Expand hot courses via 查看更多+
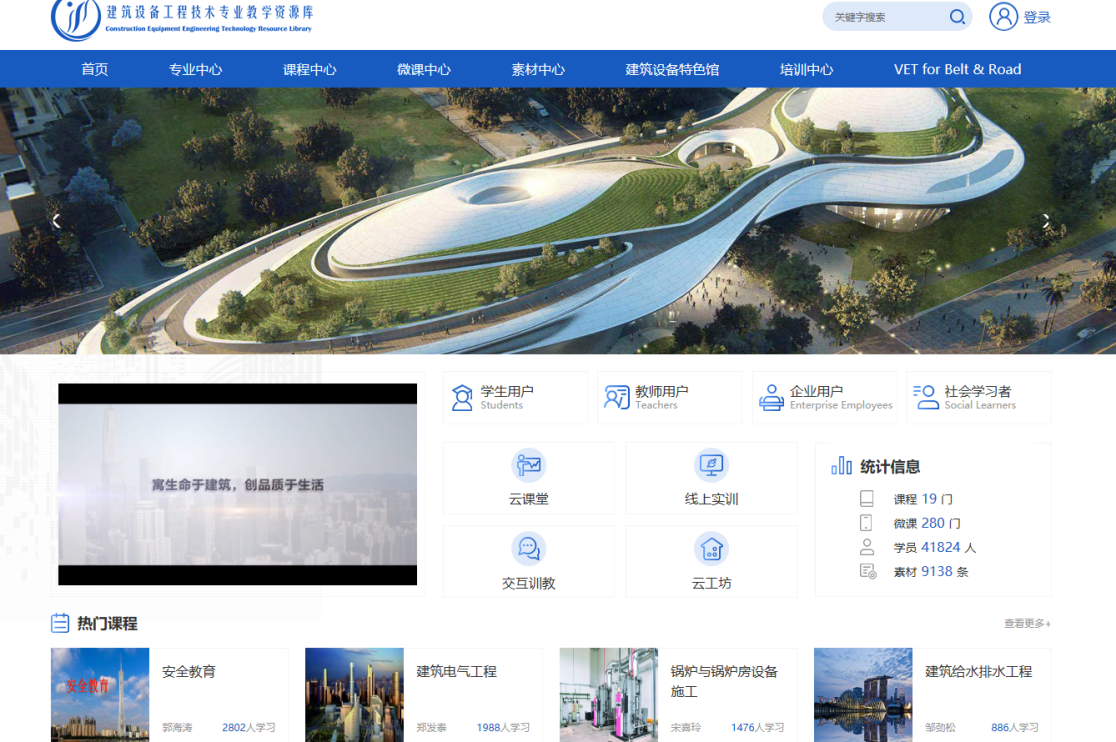The image size is (1116, 742). [1027, 624]
